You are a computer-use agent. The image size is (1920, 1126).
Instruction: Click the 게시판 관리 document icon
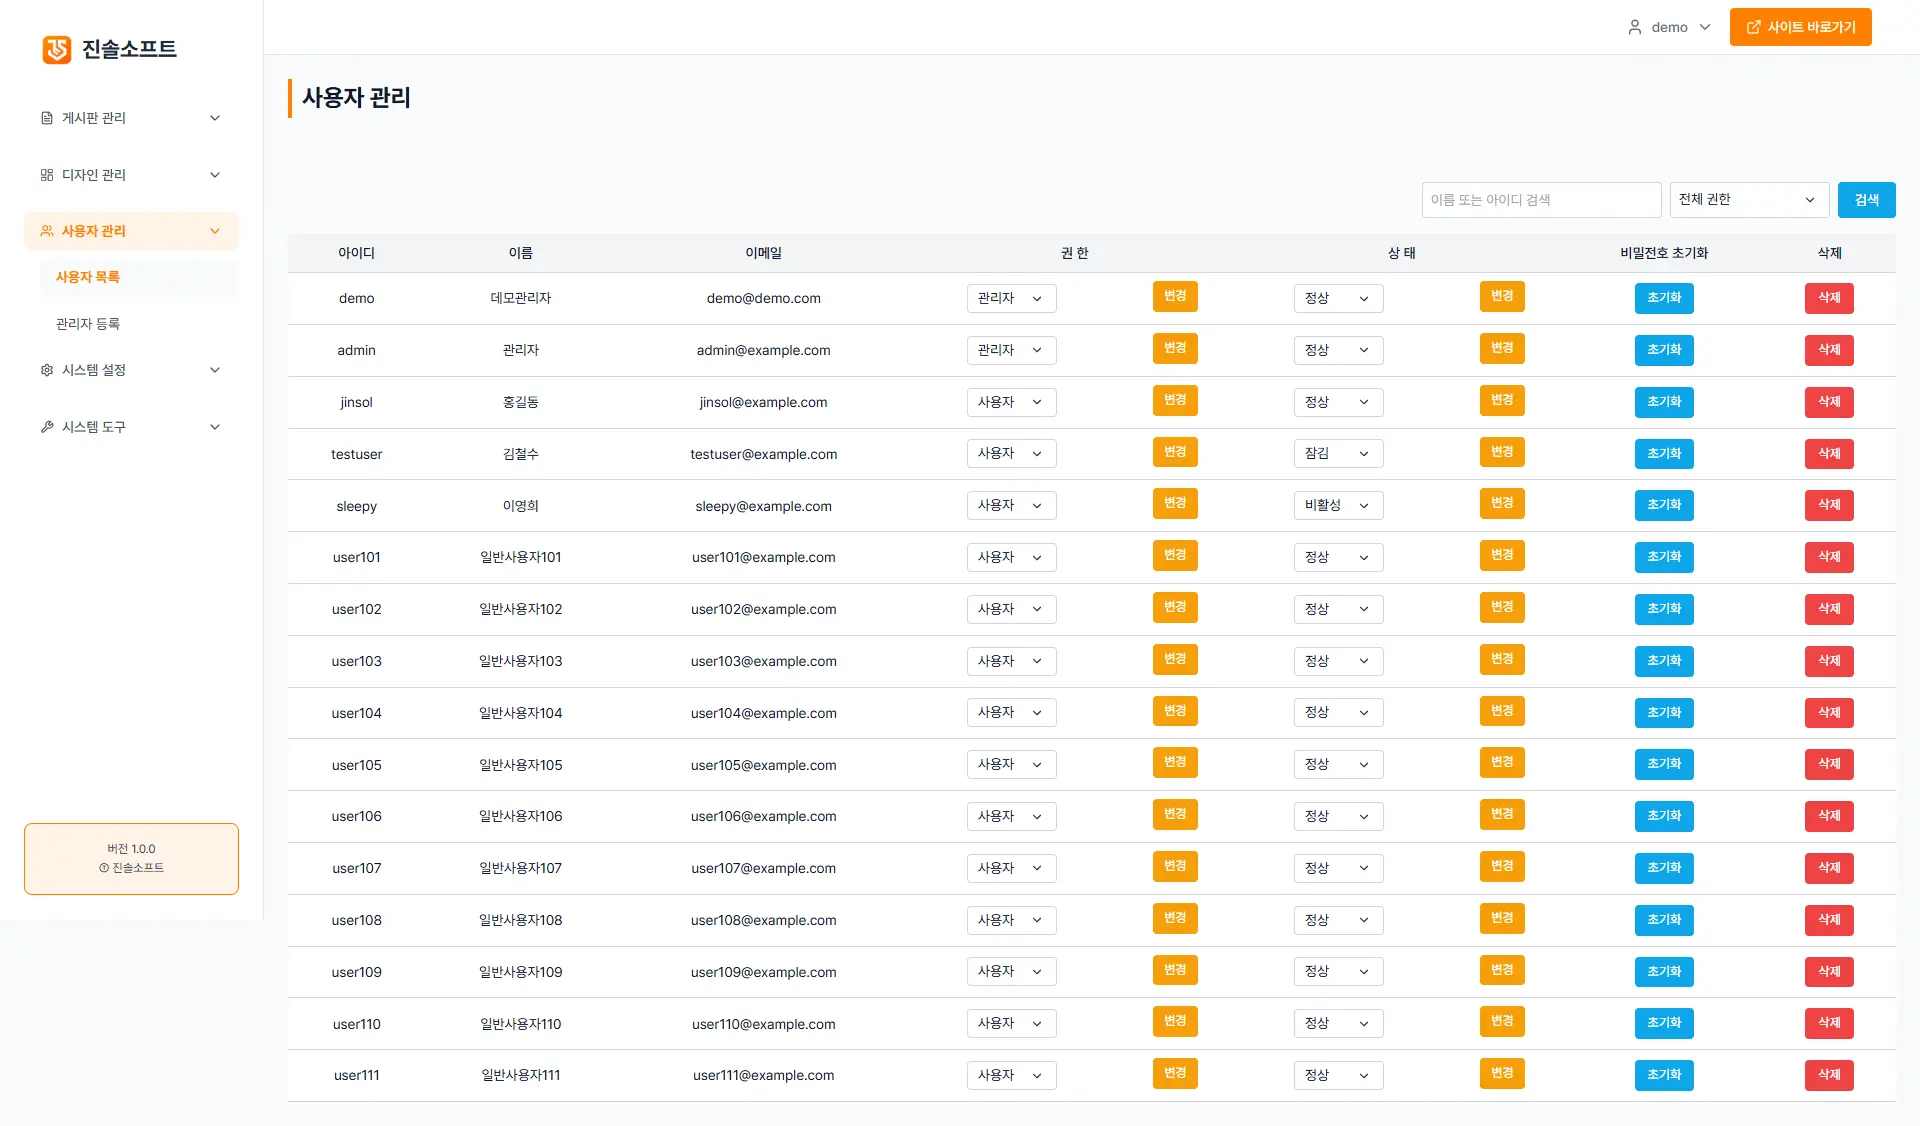tap(47, 118)
